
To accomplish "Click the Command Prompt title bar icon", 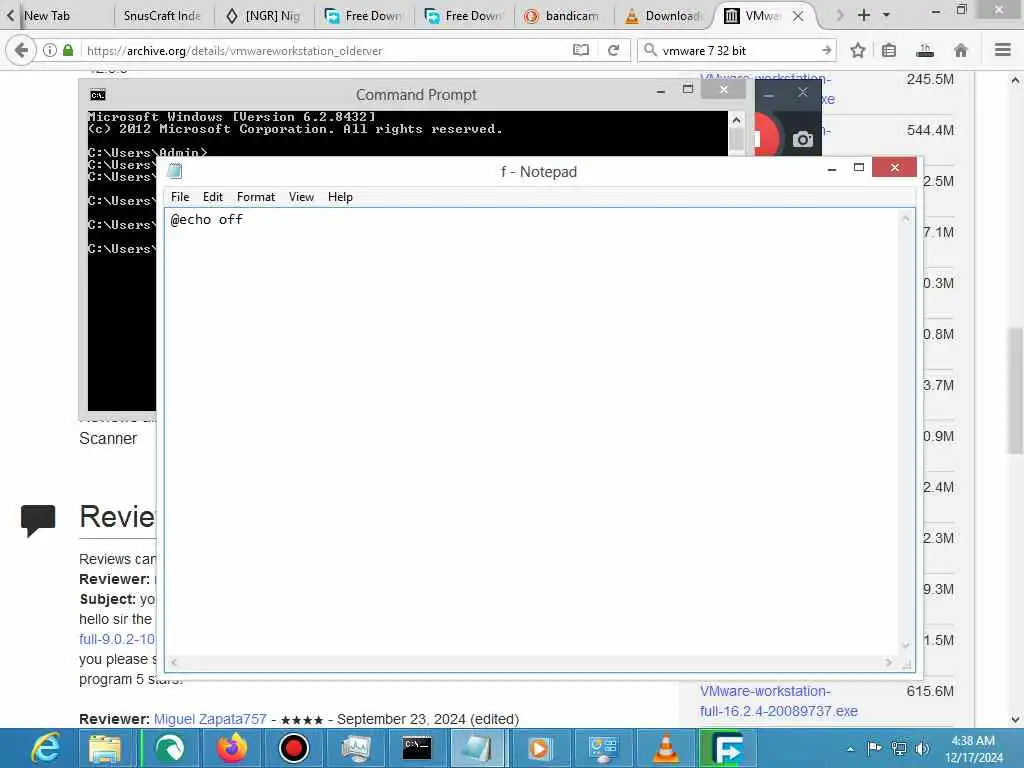I will 98,95.
